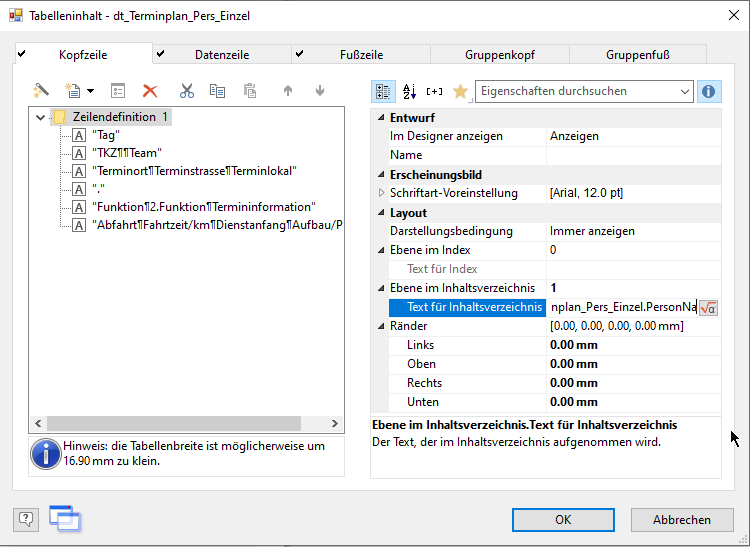The image size is (750, 547).
Task: Switch to the Fußzeile tab
Action: click(x=362, y=55)
